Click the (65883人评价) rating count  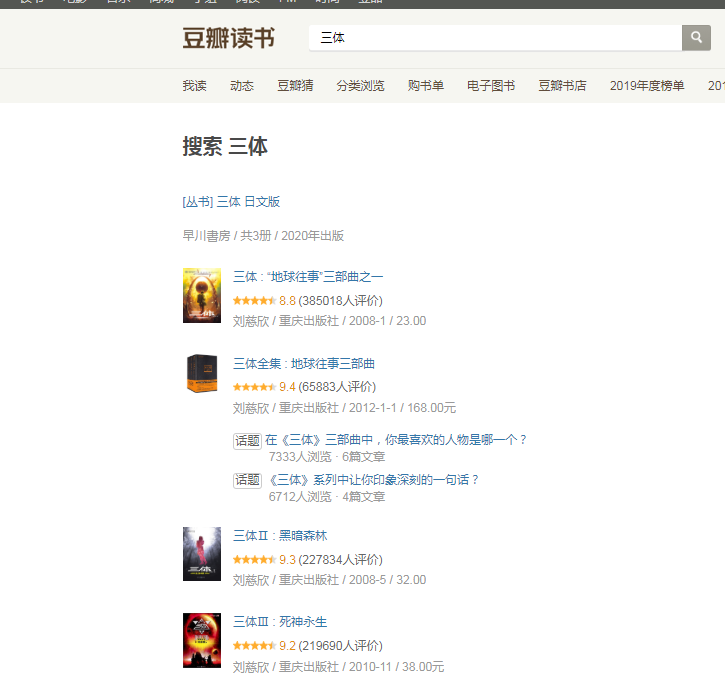(337, 387)
